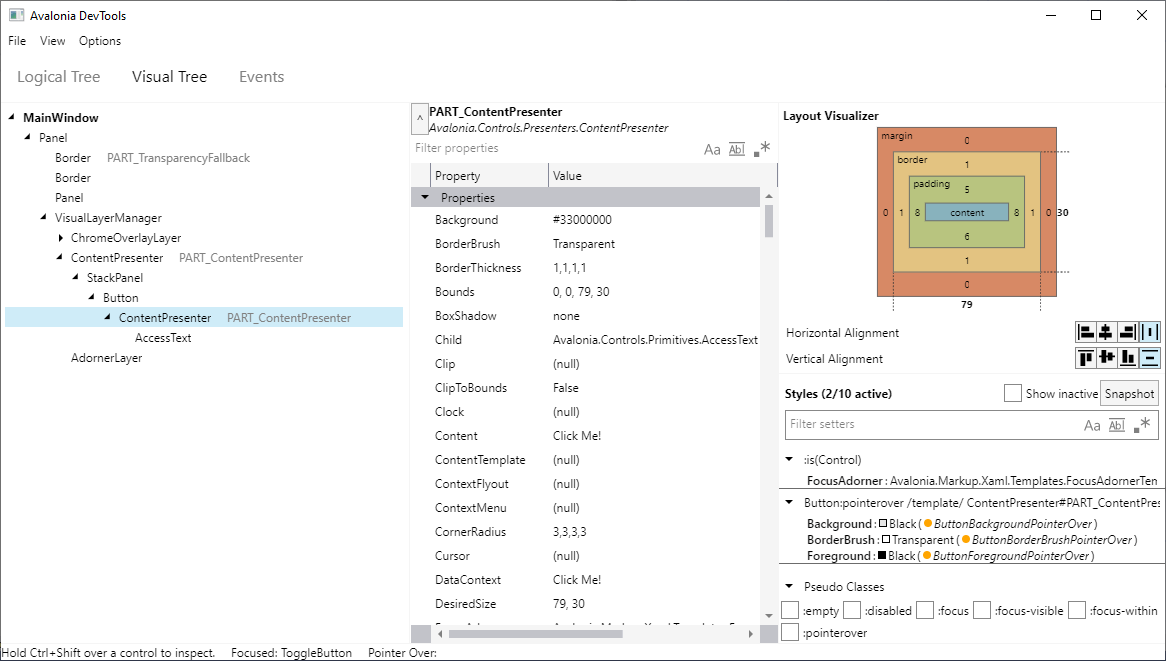Enable the Show inactive checkbox

point(1013,393)
